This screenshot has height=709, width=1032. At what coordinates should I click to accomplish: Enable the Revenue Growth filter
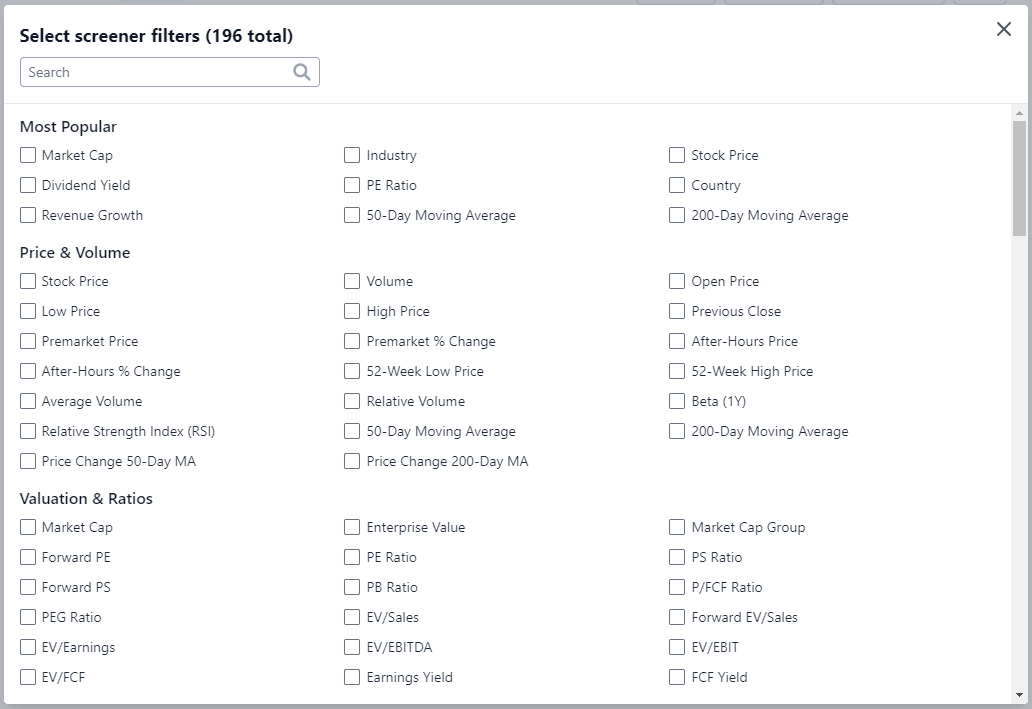tap(27, 215)
